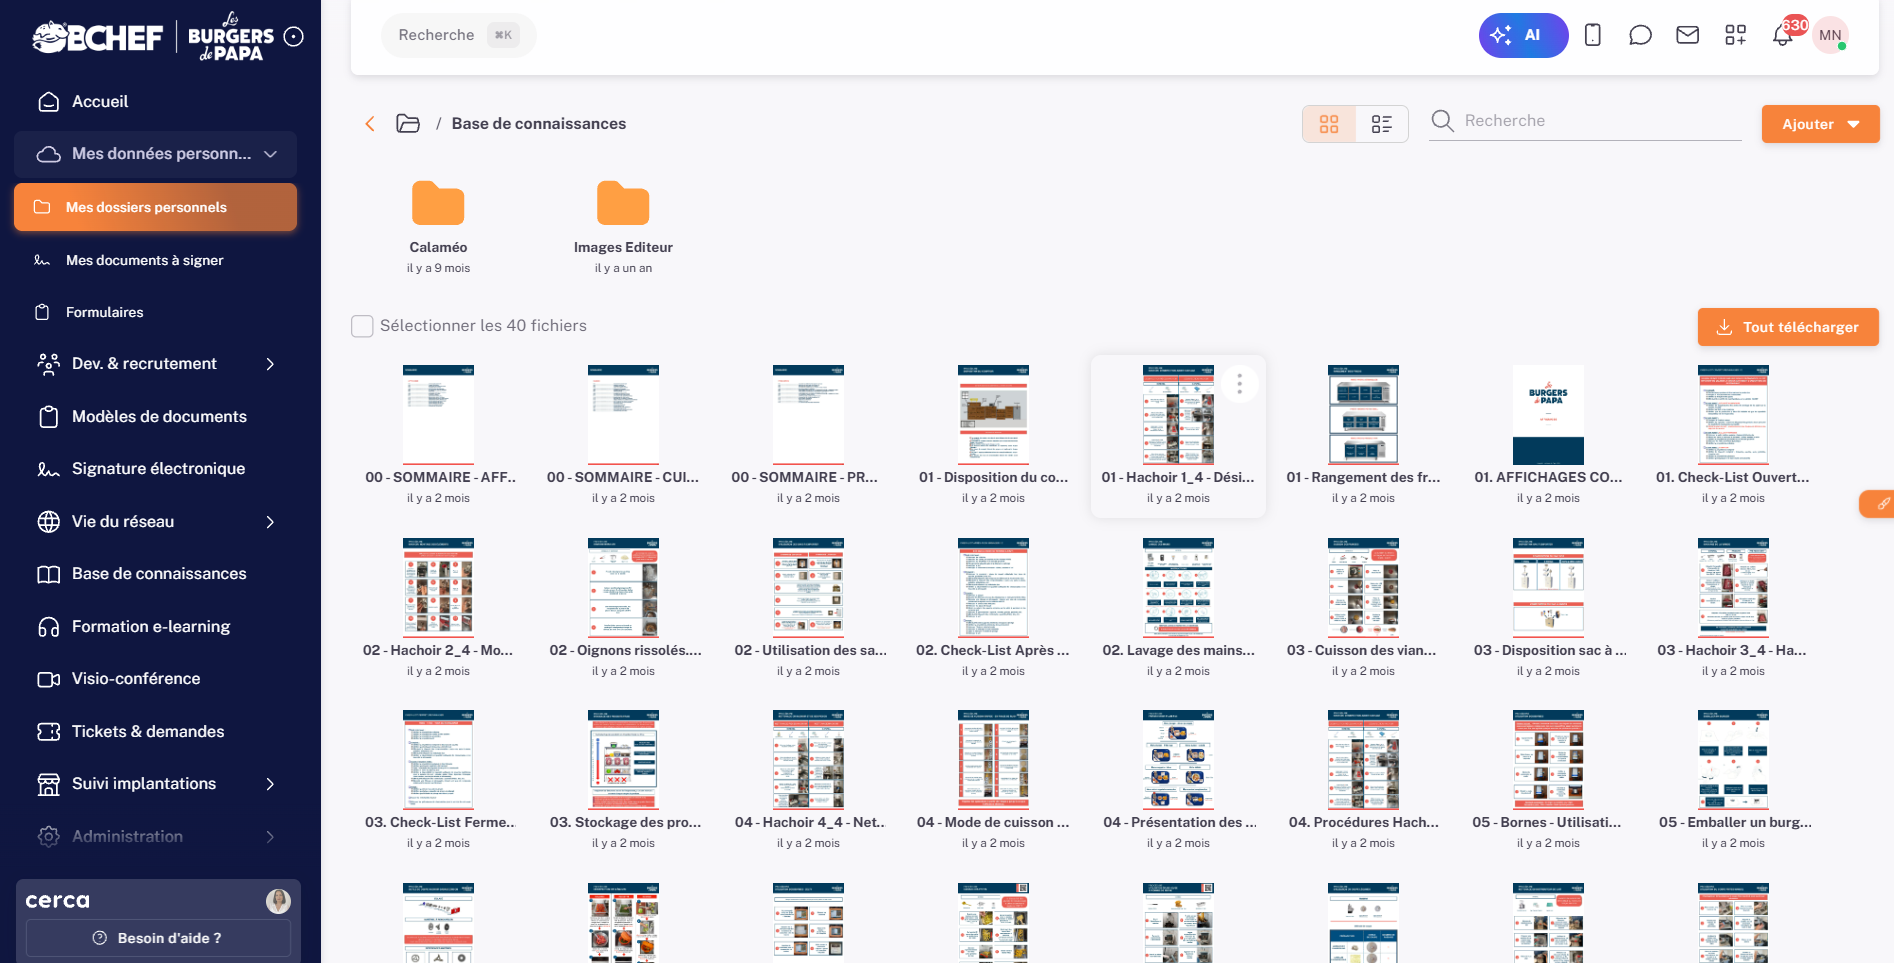Image resolution: width=1894 pixels, height=963 pixels.
Task: Open 04 - Hachoir 4_4 - Net.. thumbnail
Action: (x=808, y=760)
